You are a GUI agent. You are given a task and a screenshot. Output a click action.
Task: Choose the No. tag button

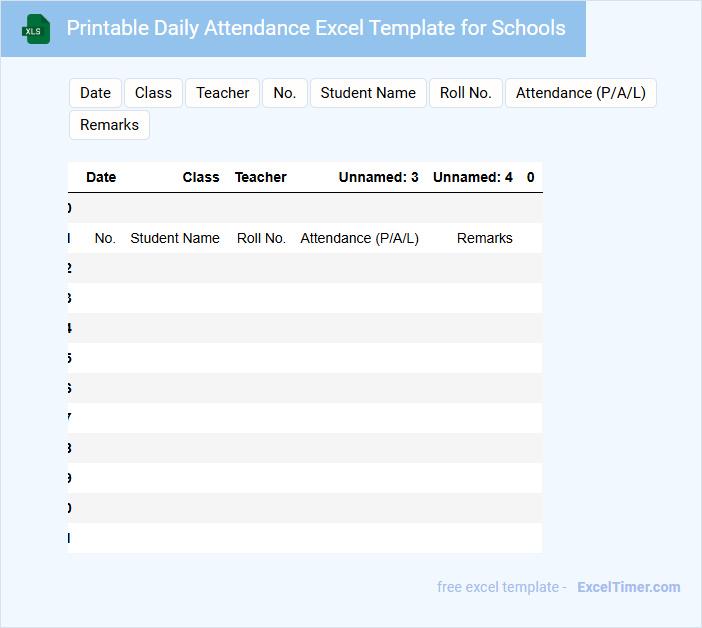(x=284, y=93)
